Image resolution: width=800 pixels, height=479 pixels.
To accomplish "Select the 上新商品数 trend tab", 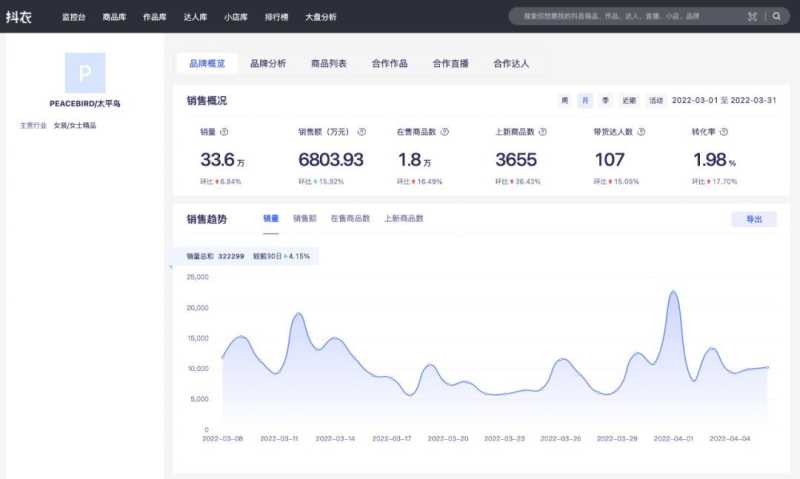I will tap(404, 219).
